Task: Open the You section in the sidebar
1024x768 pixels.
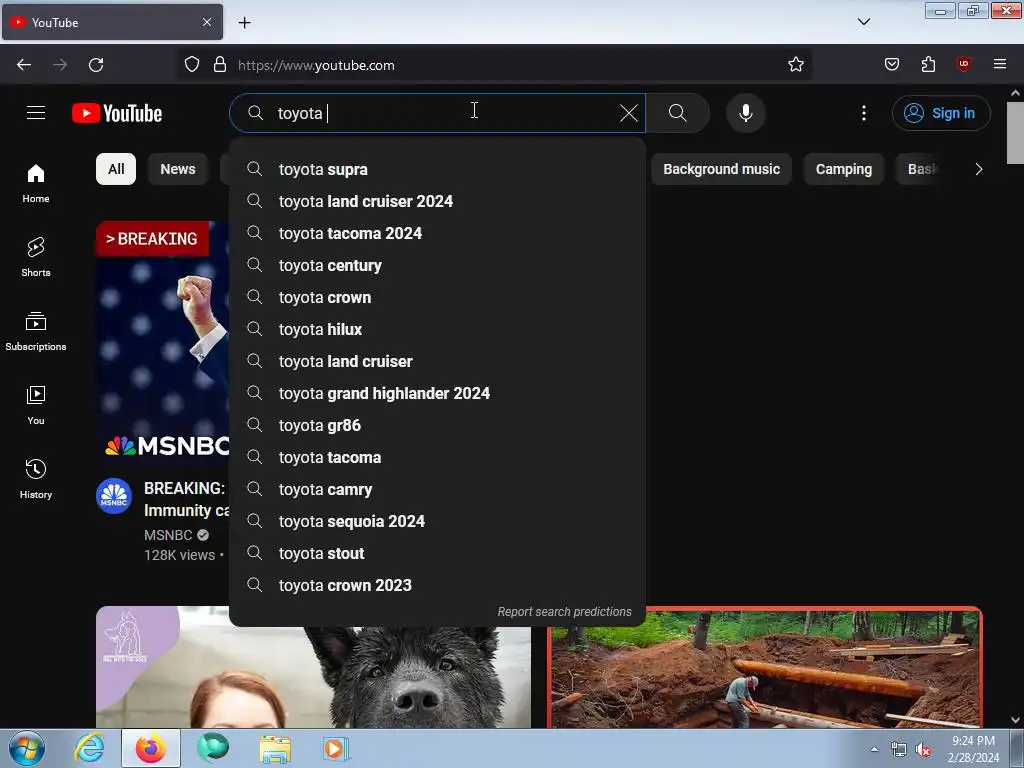Action: (x=36, y=405)
